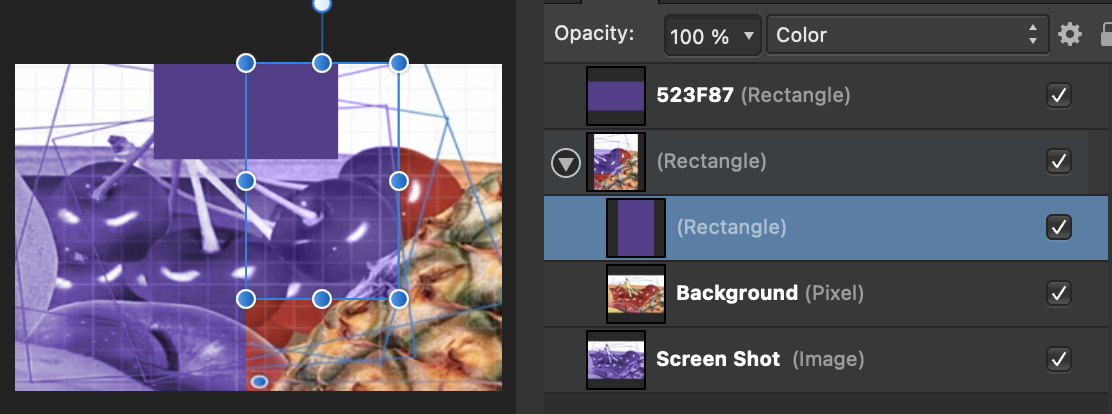This screenshot has width=1112, height=414.
Task: Uncheck visibility of Background pixel layer
Action: [x=1059, y=293]
